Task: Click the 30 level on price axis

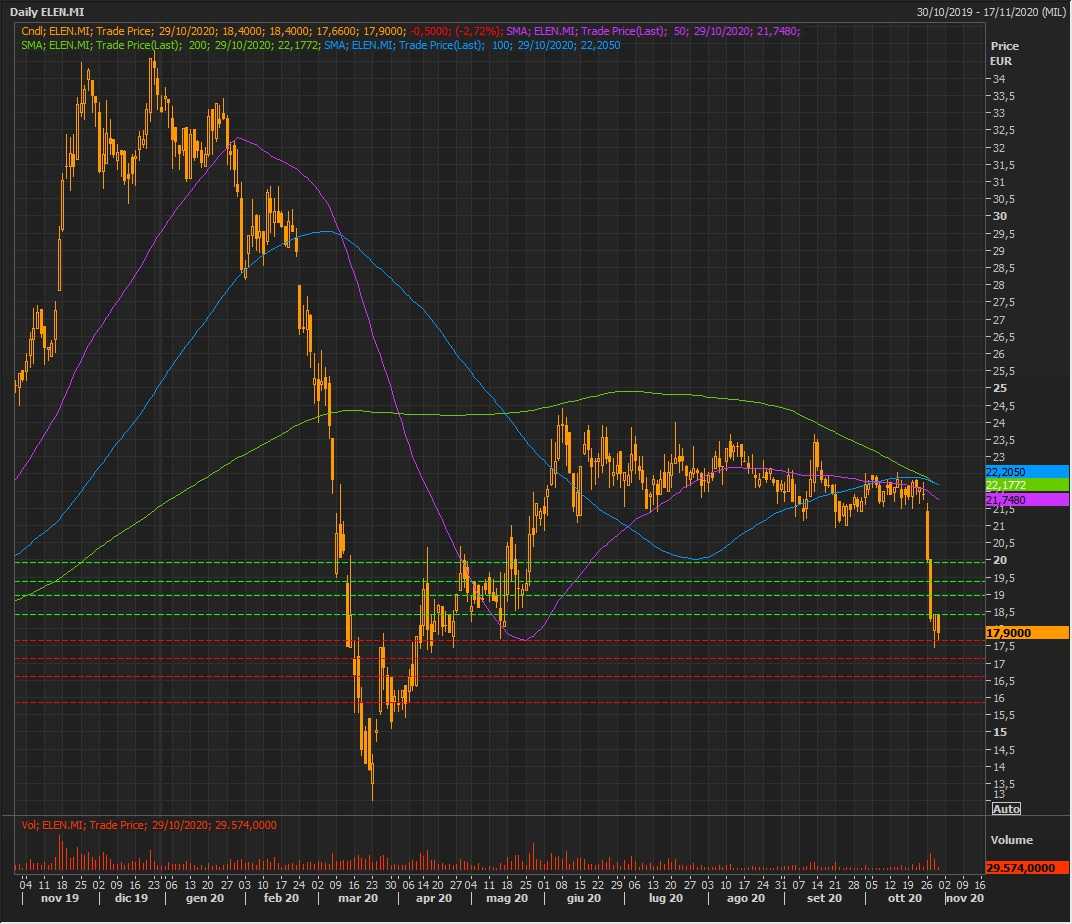Action: click(x=998, y=216)
